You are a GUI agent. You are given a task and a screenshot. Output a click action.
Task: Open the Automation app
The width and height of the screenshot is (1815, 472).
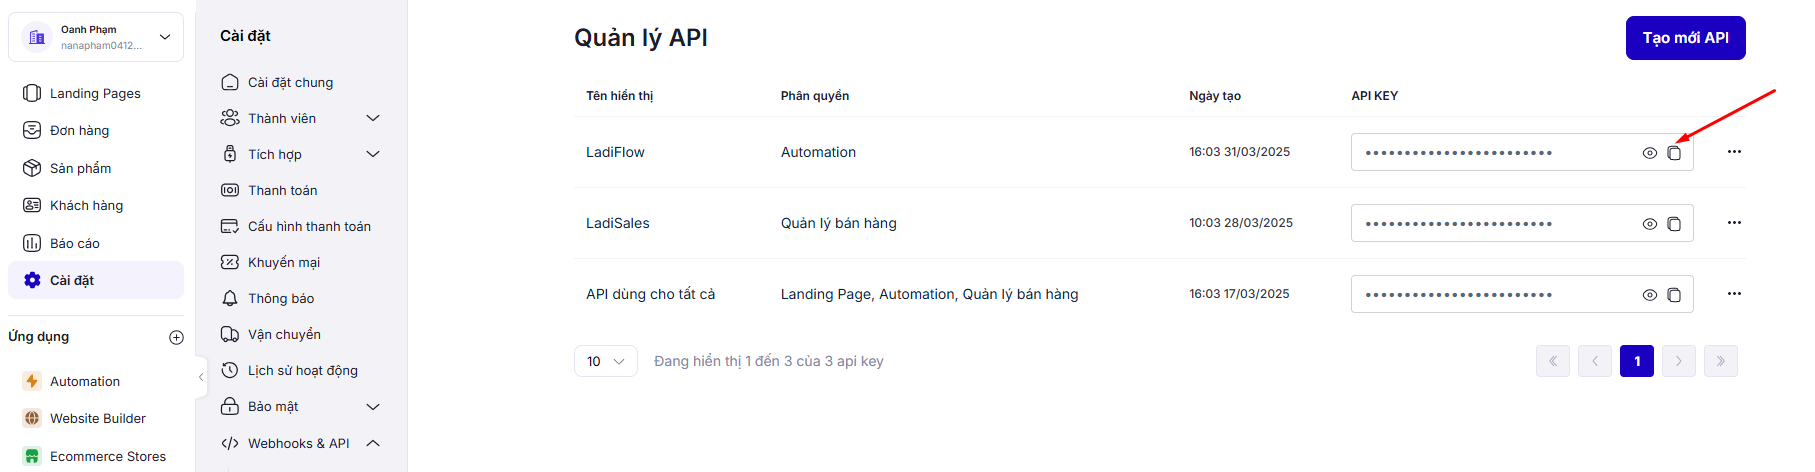point(84,381)
